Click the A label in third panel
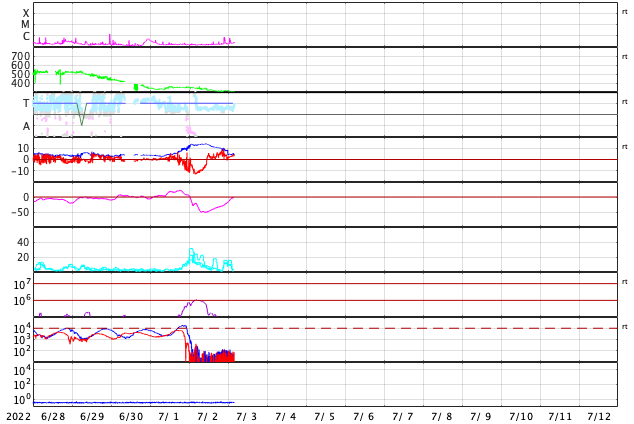This screenshot has width=634, height=424. point(26,127)
